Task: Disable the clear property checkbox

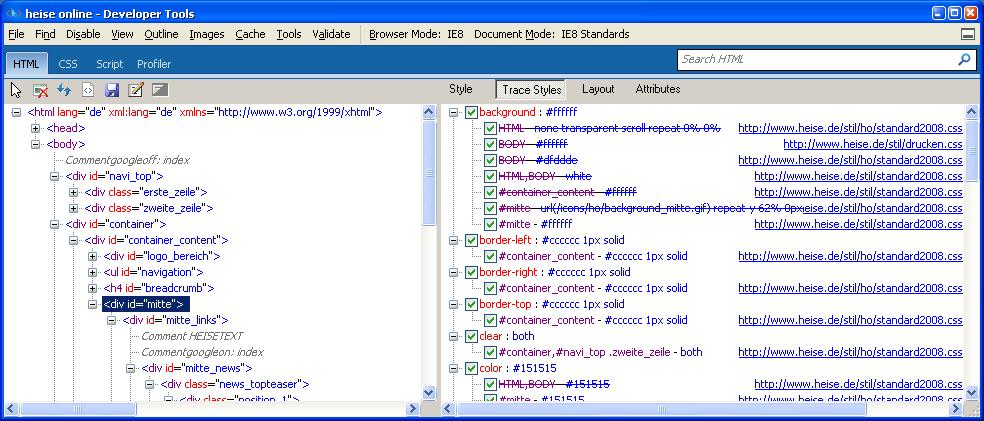Action: 472,337
